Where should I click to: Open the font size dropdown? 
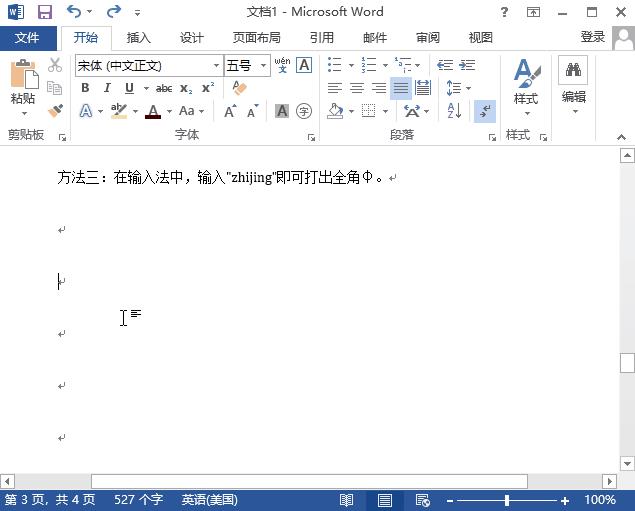[264, 65]
